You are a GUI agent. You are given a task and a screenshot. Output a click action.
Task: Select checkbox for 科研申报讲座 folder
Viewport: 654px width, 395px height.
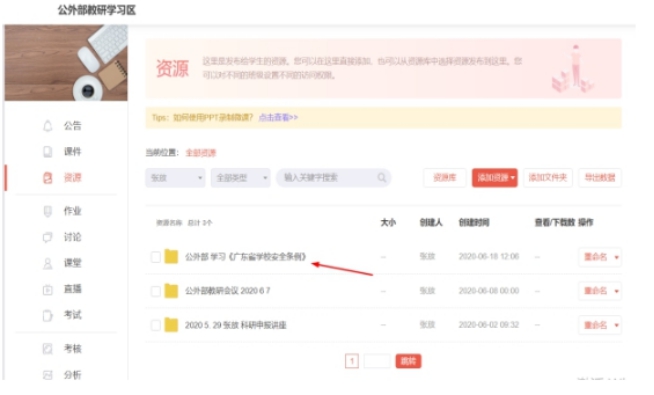[x=156, y=325]
